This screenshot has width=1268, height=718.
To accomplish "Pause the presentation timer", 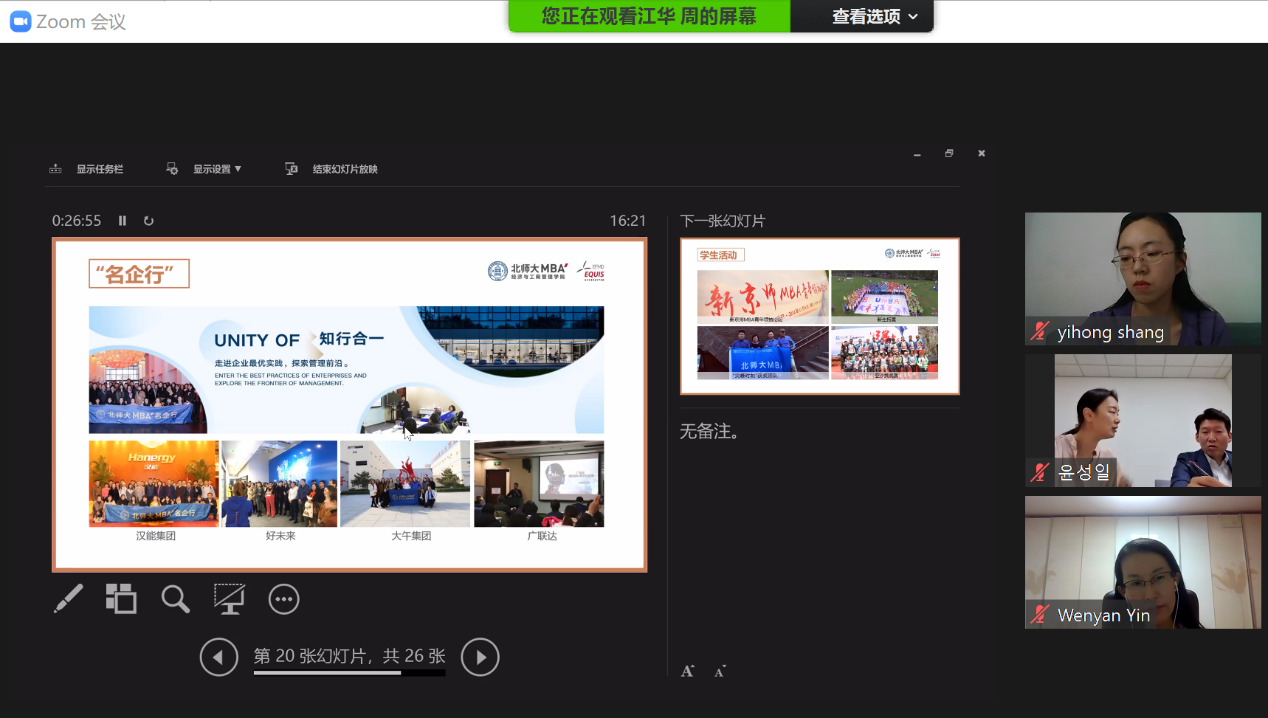I will pos(122,220).
